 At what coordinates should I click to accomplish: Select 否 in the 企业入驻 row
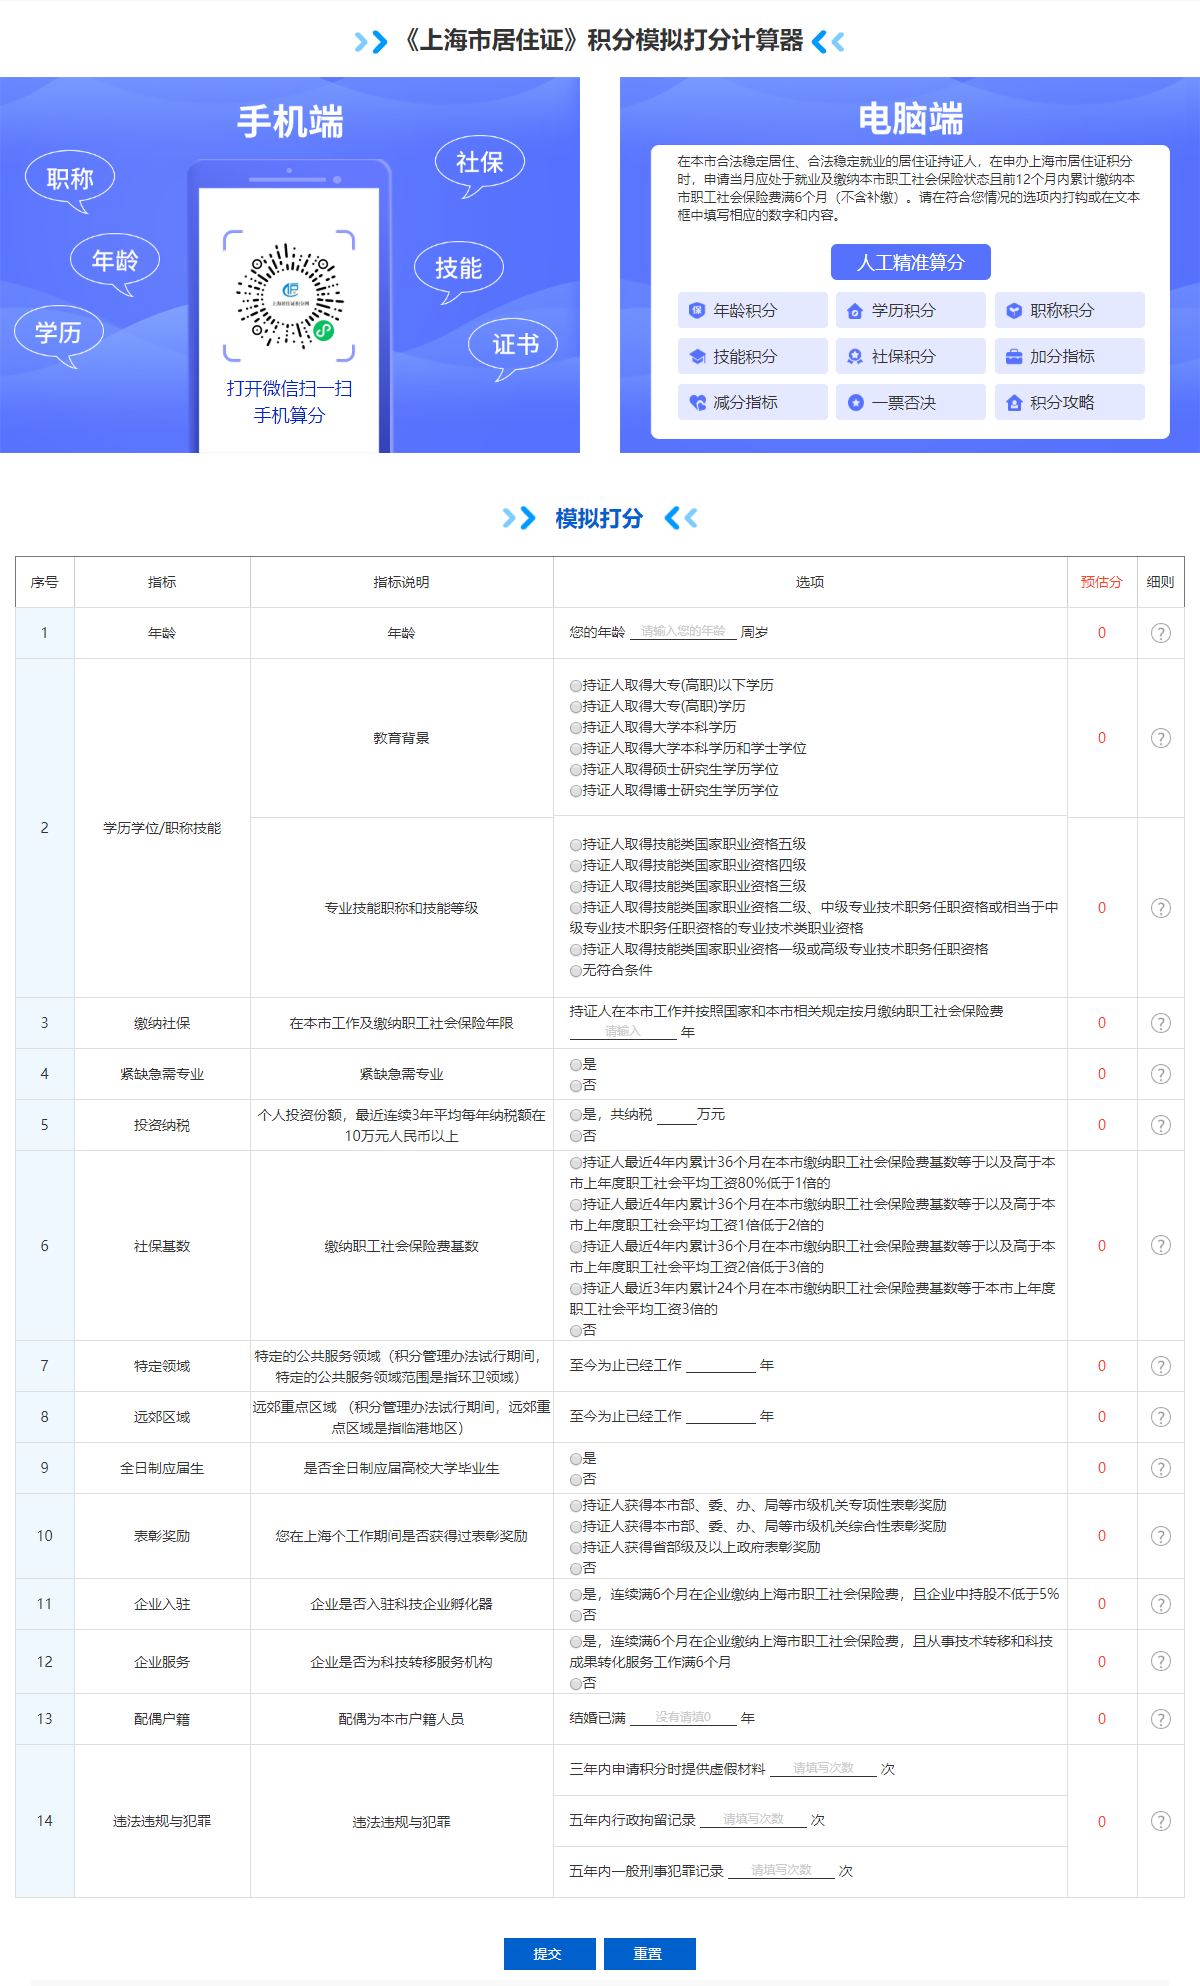coord(576,1616)
